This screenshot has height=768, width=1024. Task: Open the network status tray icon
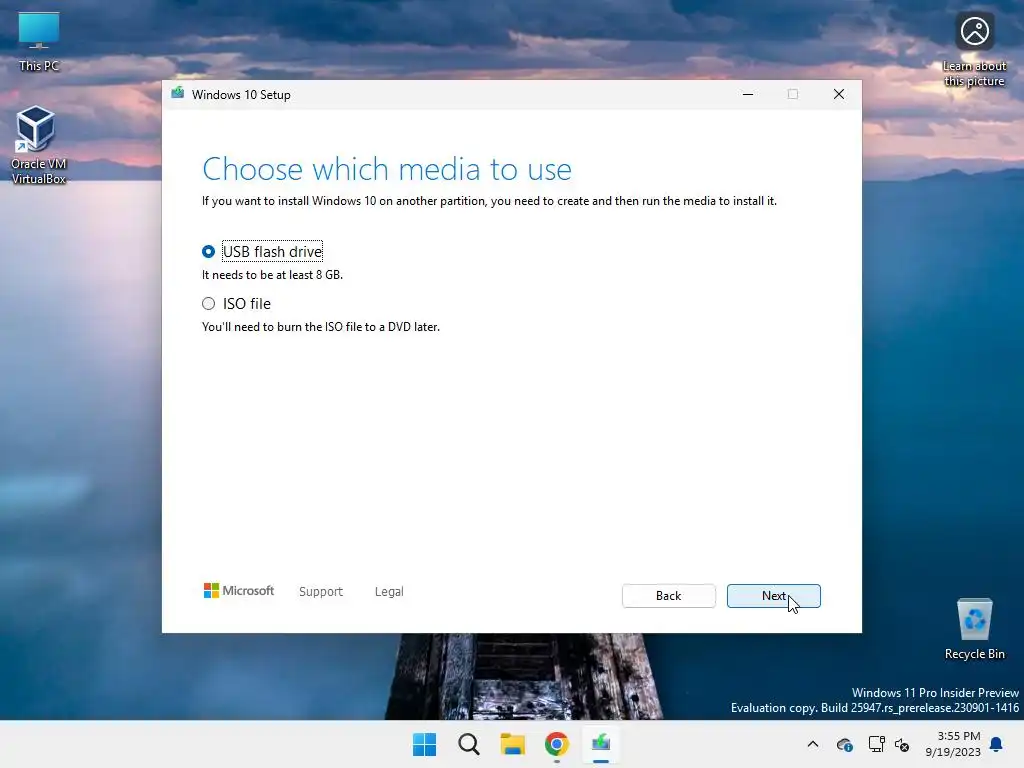coord(876,744)
